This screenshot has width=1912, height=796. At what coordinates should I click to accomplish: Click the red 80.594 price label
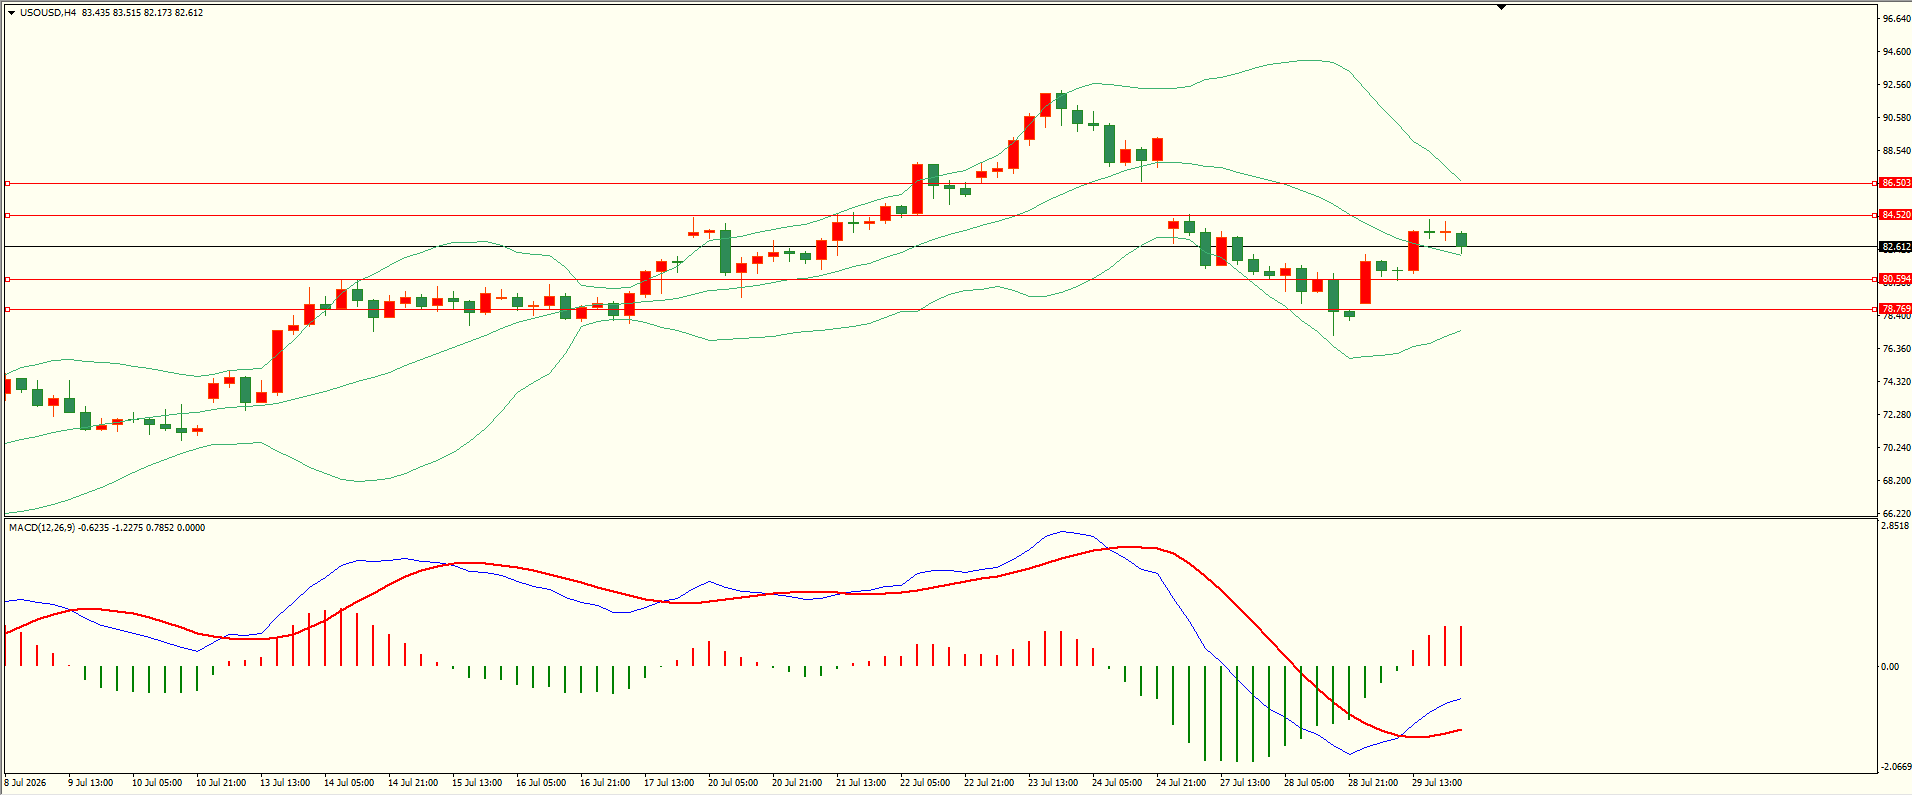pyautogui.click(x=1895, y=279)
